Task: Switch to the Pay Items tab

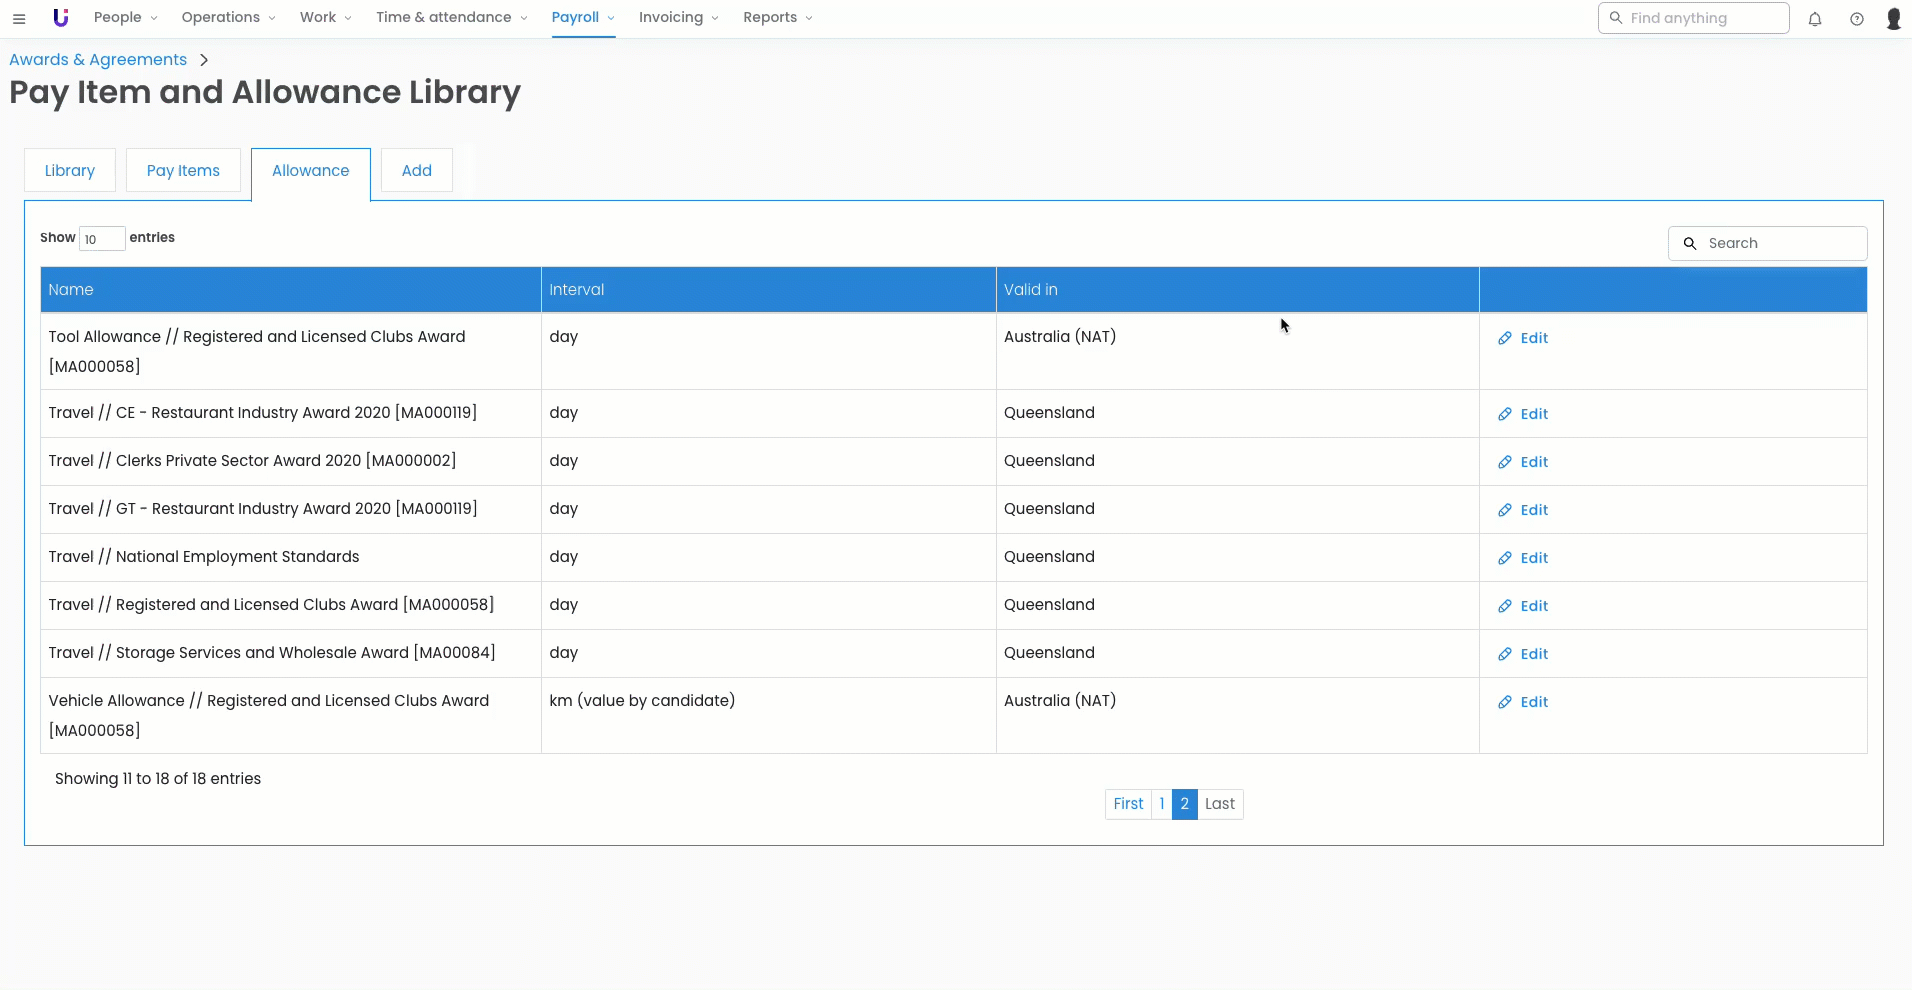Action: coord(183,170)
